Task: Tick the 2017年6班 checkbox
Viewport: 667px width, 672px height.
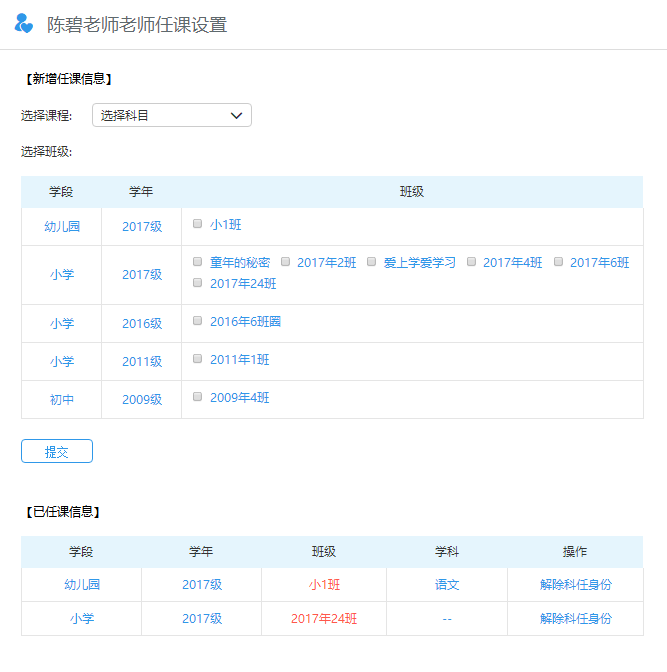Action: tap(558, 262)
